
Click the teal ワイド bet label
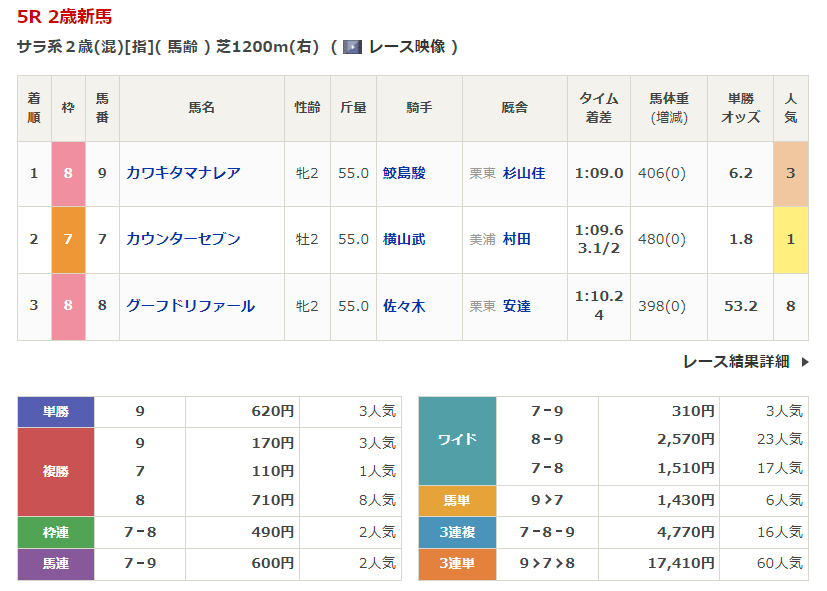456,440
